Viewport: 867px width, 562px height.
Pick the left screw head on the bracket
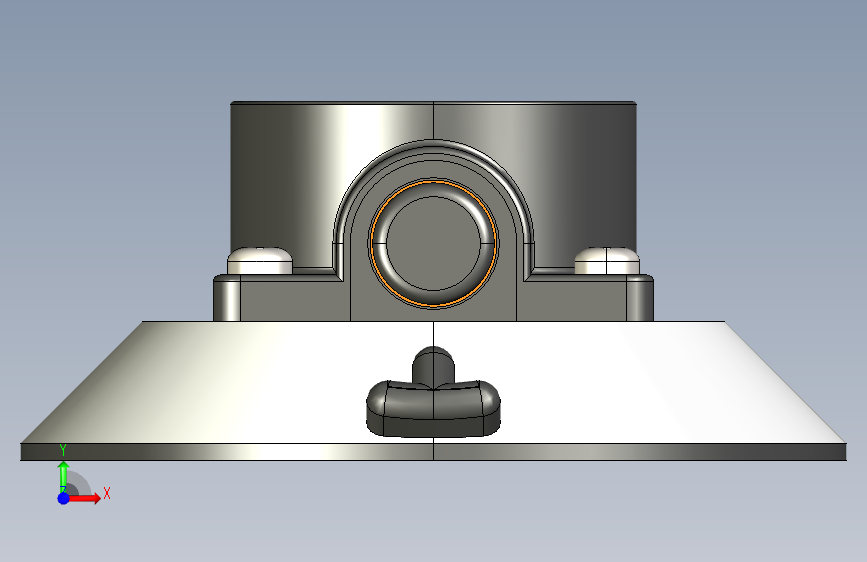coord(260,261)
